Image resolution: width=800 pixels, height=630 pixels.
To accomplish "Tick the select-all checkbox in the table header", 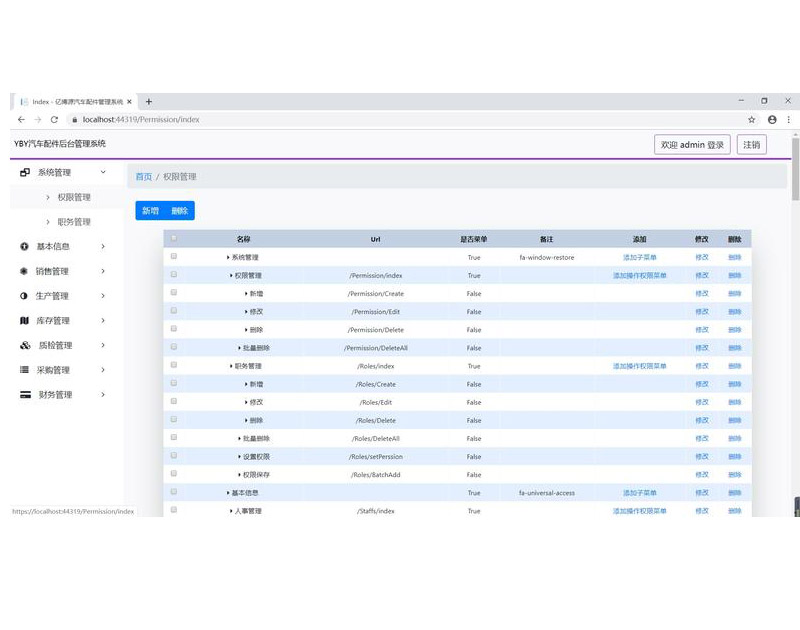I will pyautogui.click(x=174, y=238).
